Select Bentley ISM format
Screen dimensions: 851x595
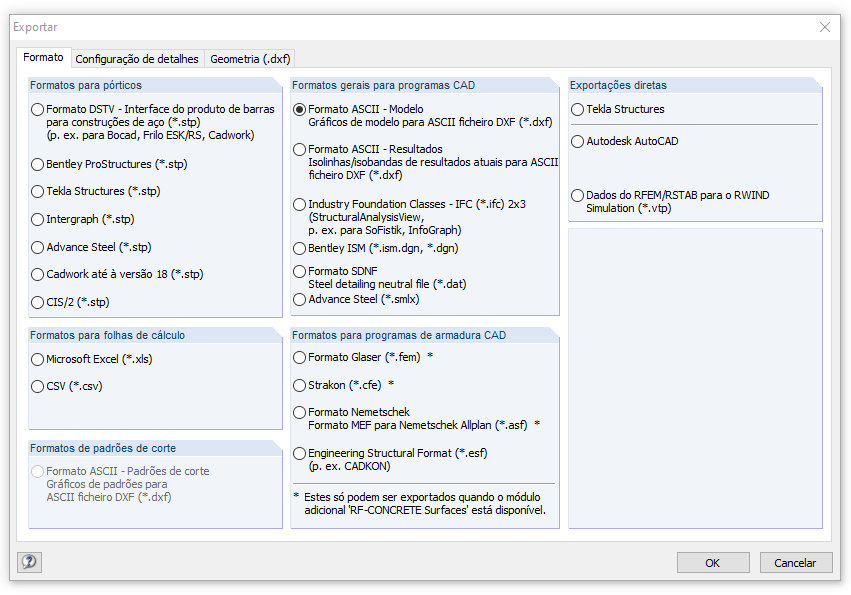[299, 247]
